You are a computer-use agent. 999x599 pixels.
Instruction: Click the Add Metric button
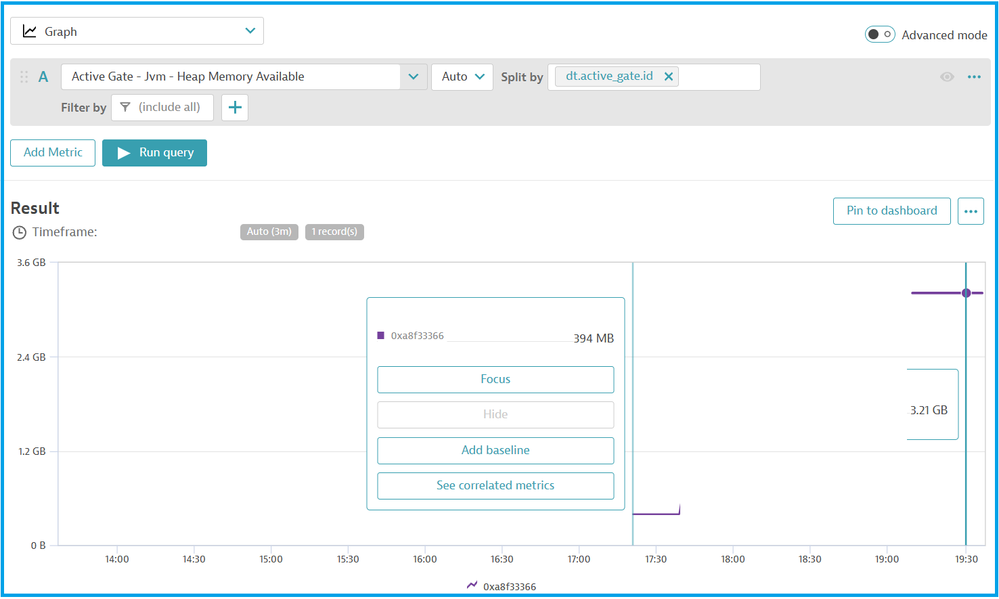click(x=53, y=153)
